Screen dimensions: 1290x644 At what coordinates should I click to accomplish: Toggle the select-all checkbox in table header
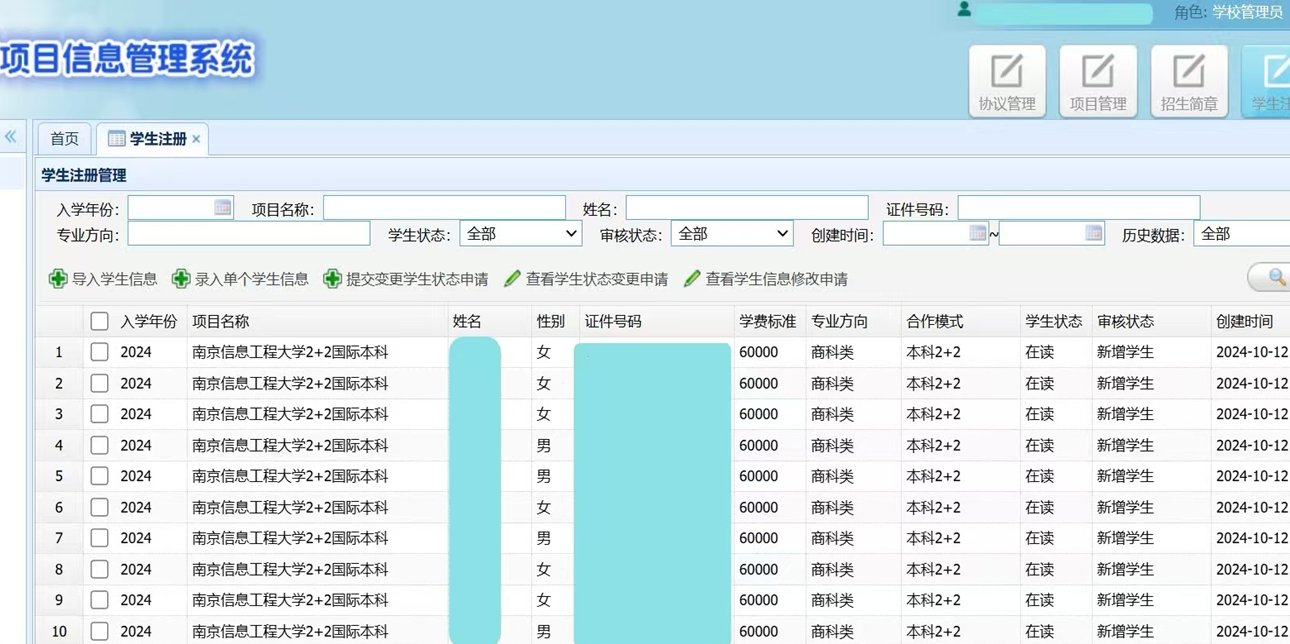99,321
